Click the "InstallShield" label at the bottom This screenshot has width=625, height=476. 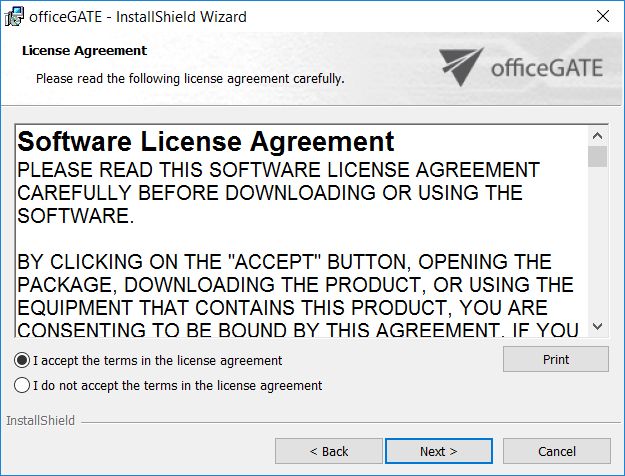point(40,421)
